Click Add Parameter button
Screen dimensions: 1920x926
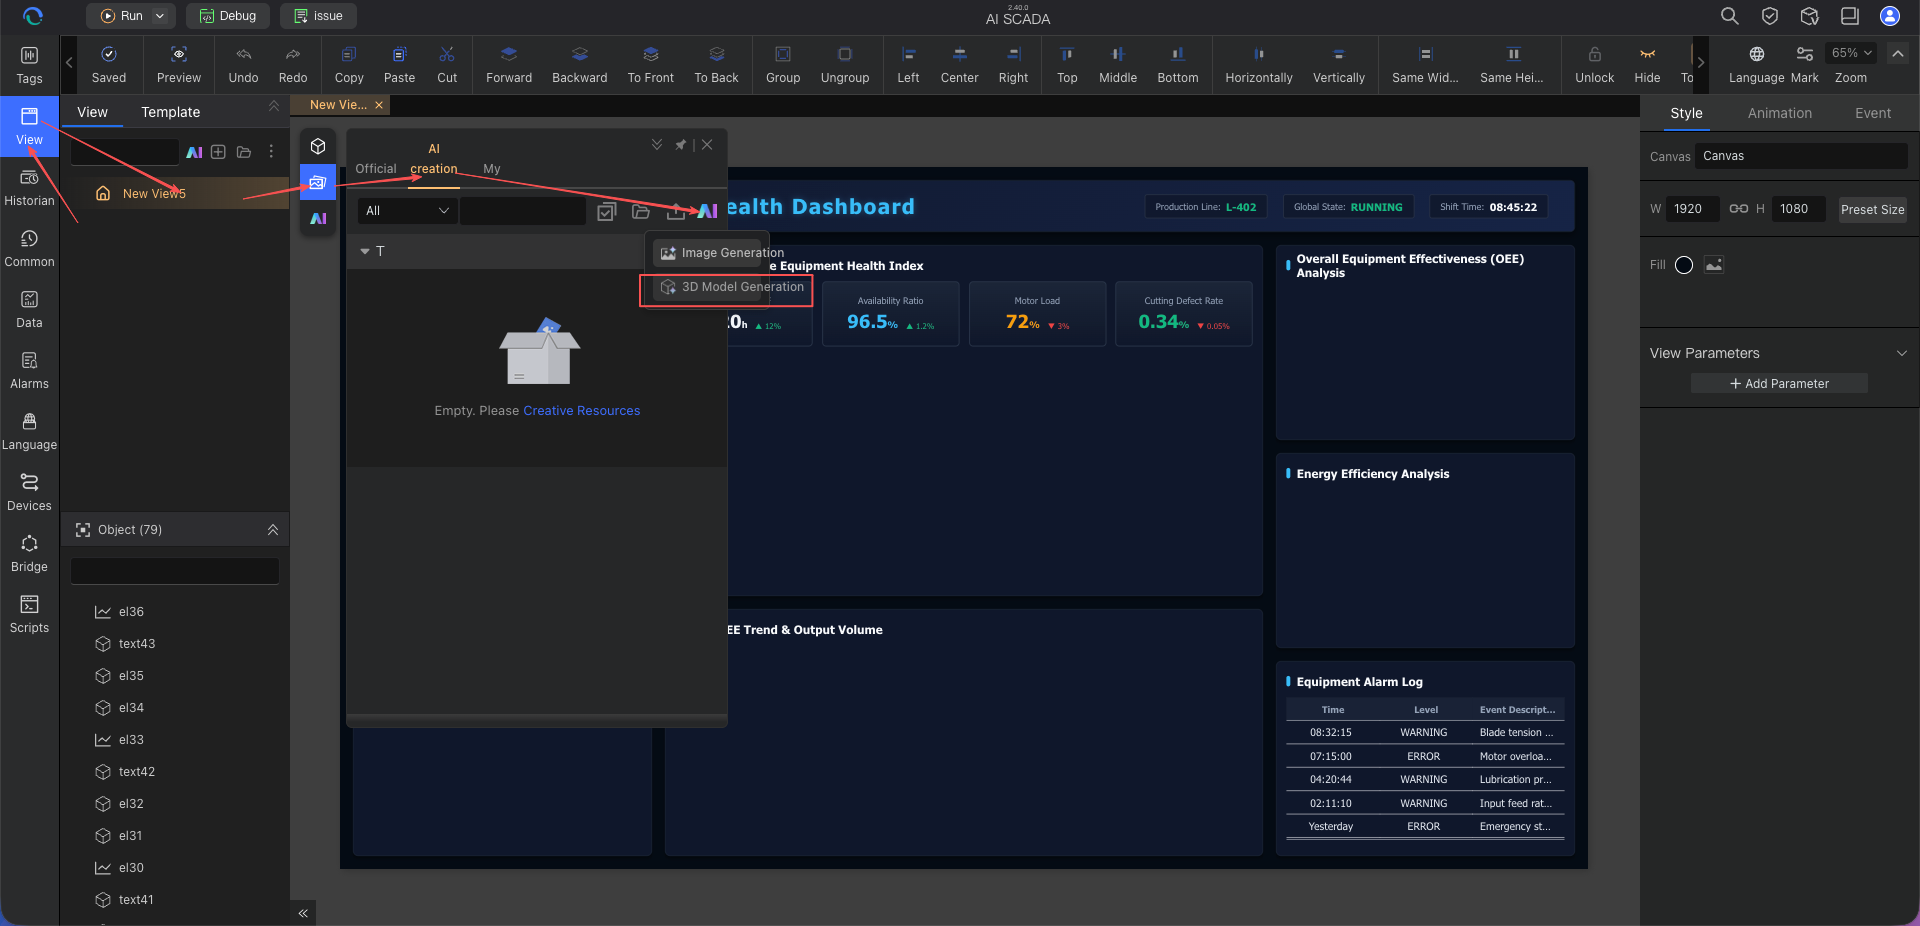click(1779, 384)
